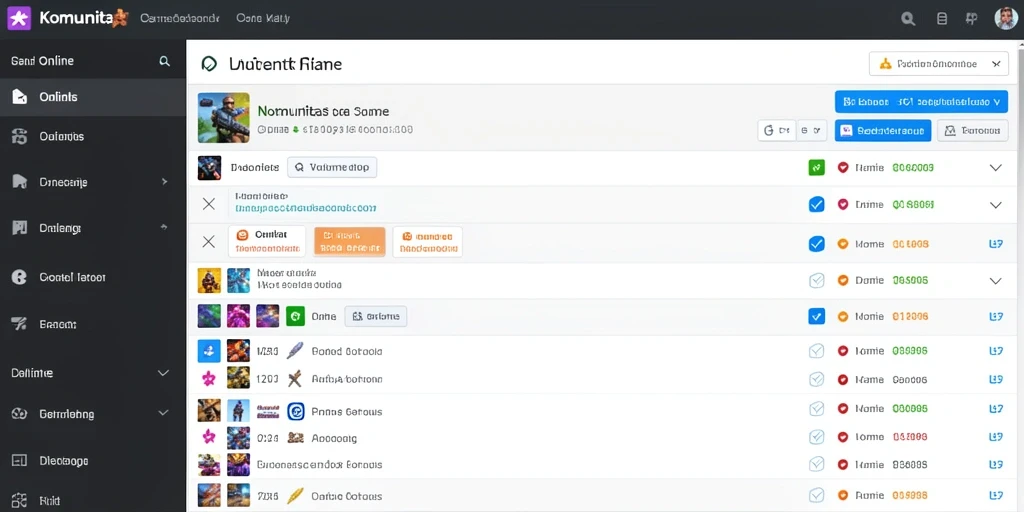1024x512 pixels.
Task: Click the crossed tools icon in the 1203 row
Action: pyautogui.click(x=295, y=378)
